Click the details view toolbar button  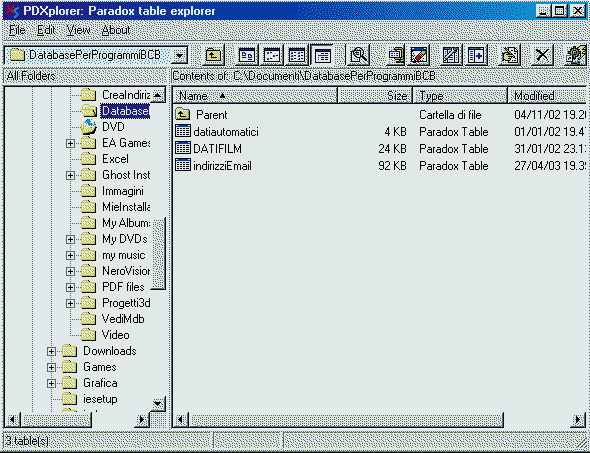pos(322,56)
